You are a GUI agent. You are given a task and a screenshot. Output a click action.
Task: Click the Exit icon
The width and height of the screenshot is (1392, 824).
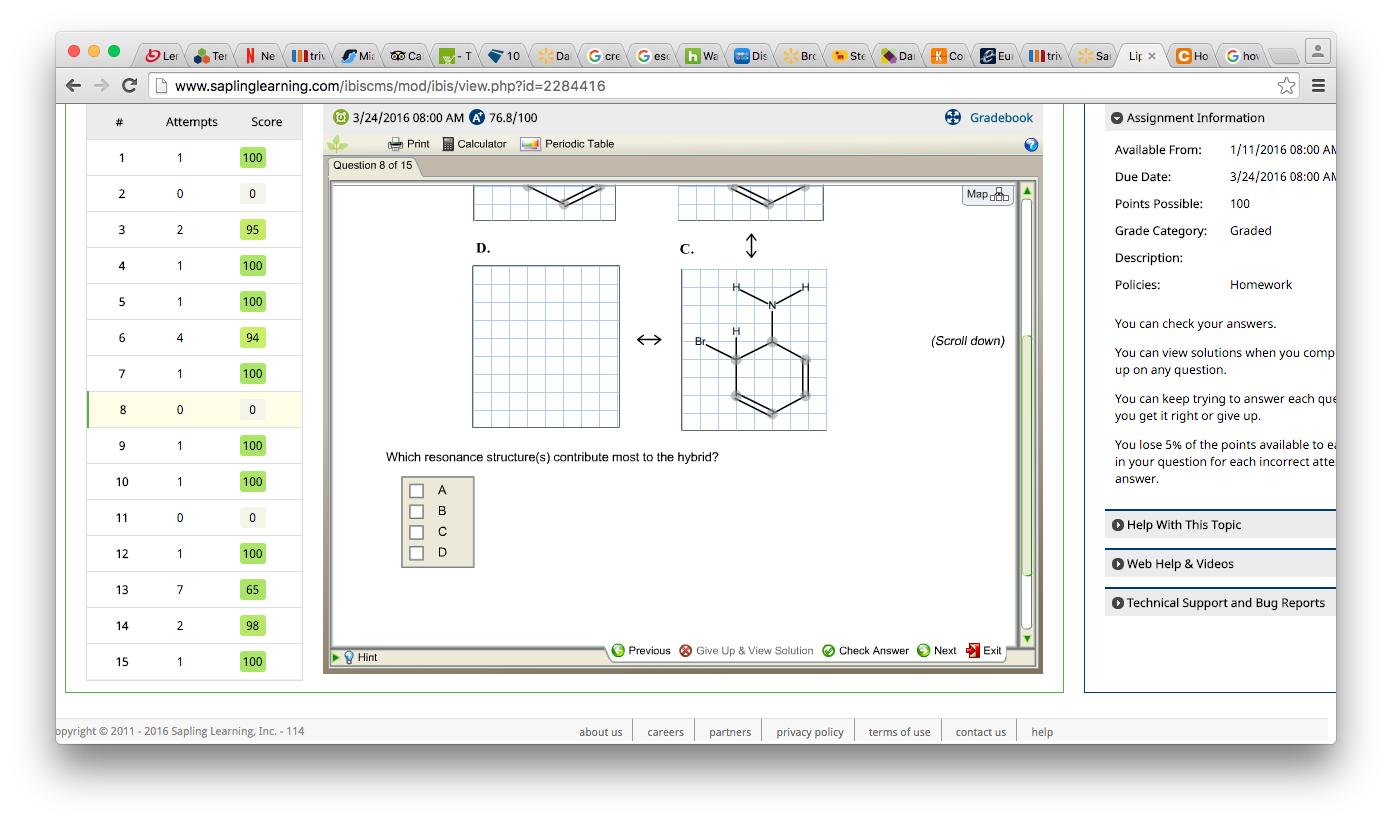(973, 651)
